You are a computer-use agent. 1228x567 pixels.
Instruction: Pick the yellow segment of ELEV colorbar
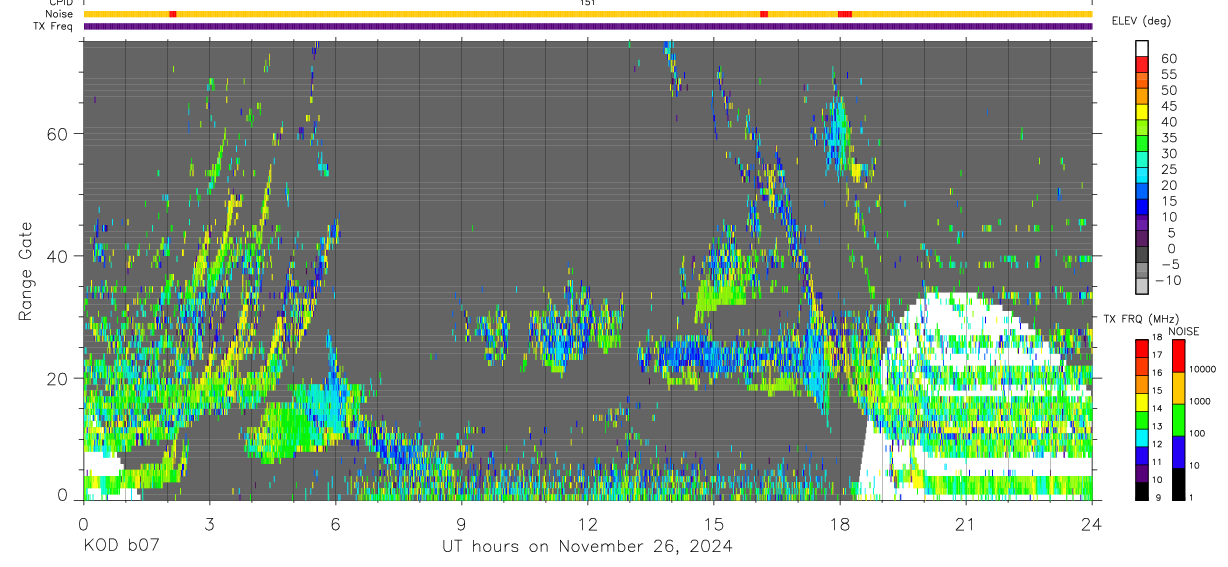pyautogui.click(x=1142, y=112)
